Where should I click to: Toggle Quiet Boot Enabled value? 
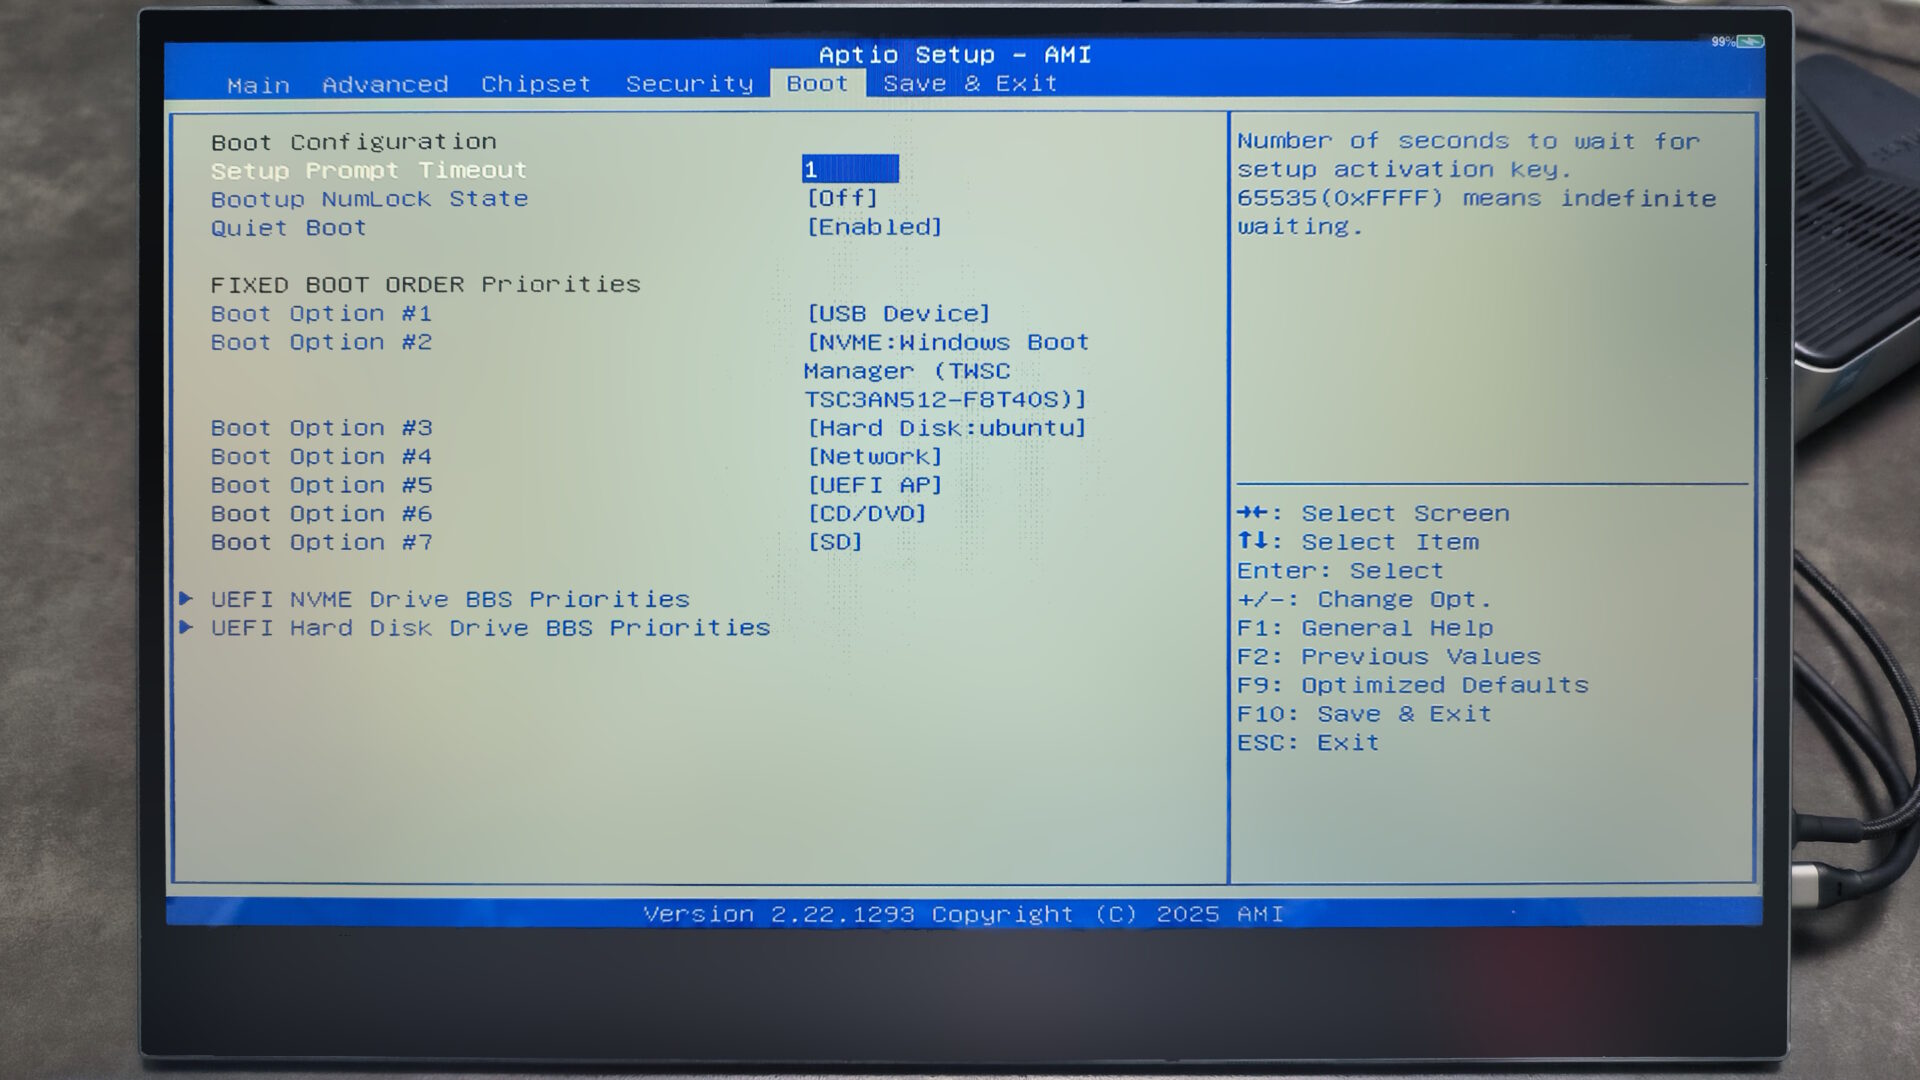[873, 227]
